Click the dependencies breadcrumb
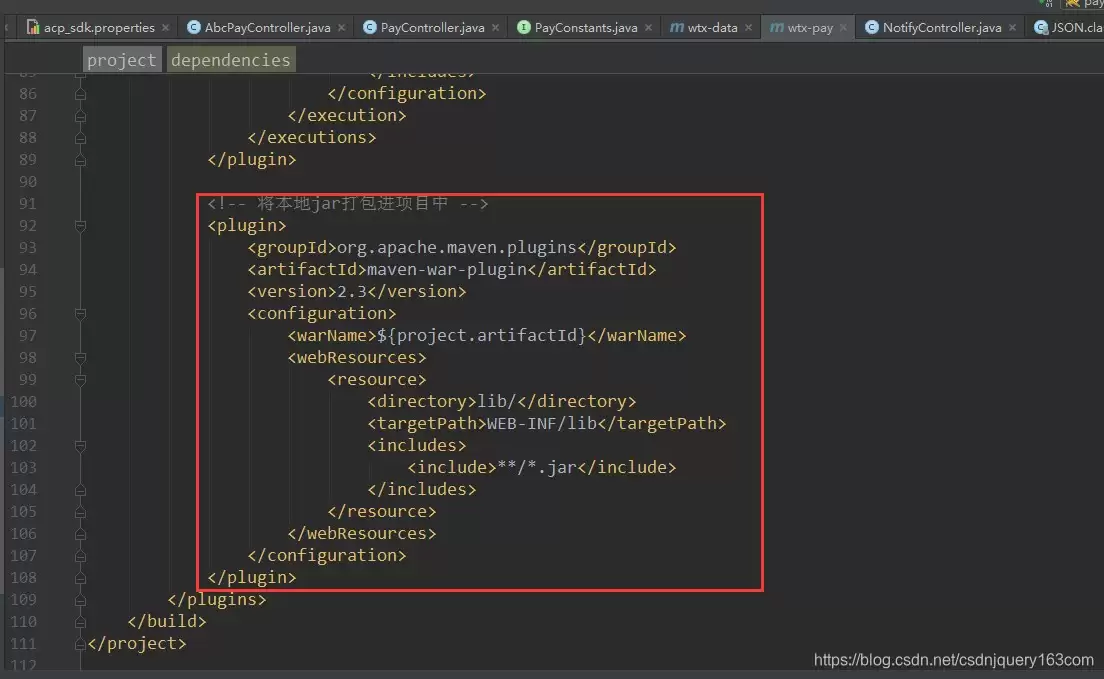This screenshot has height=679, width=1104. click(x=231, y=60)
